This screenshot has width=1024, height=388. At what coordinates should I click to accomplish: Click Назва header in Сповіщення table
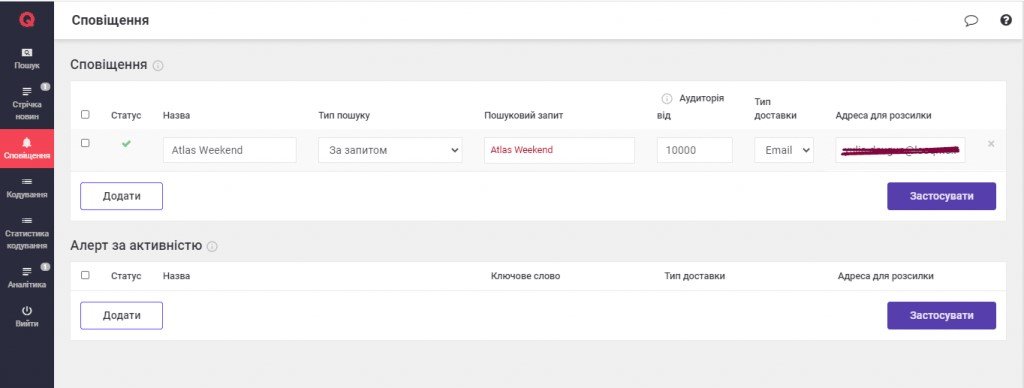click(176, 116)
